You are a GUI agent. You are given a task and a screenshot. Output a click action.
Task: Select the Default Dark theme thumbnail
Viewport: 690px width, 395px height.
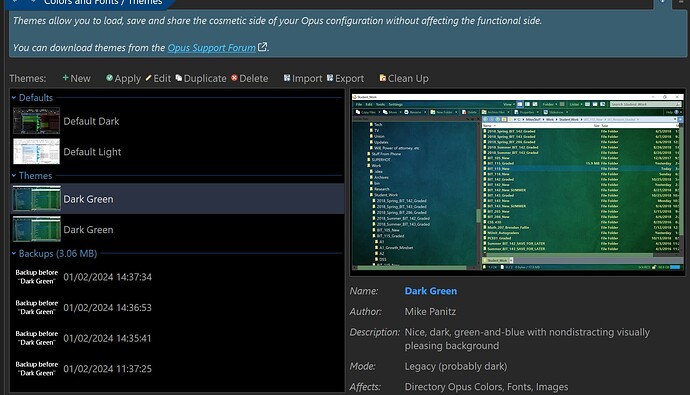[x=37, y=121]
